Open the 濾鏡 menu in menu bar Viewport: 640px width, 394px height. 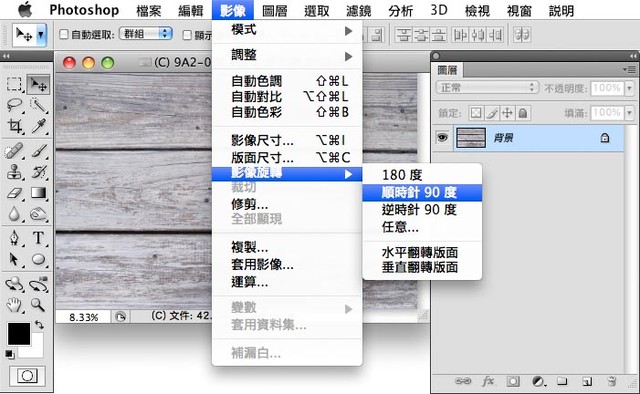[x=358, y=10]
